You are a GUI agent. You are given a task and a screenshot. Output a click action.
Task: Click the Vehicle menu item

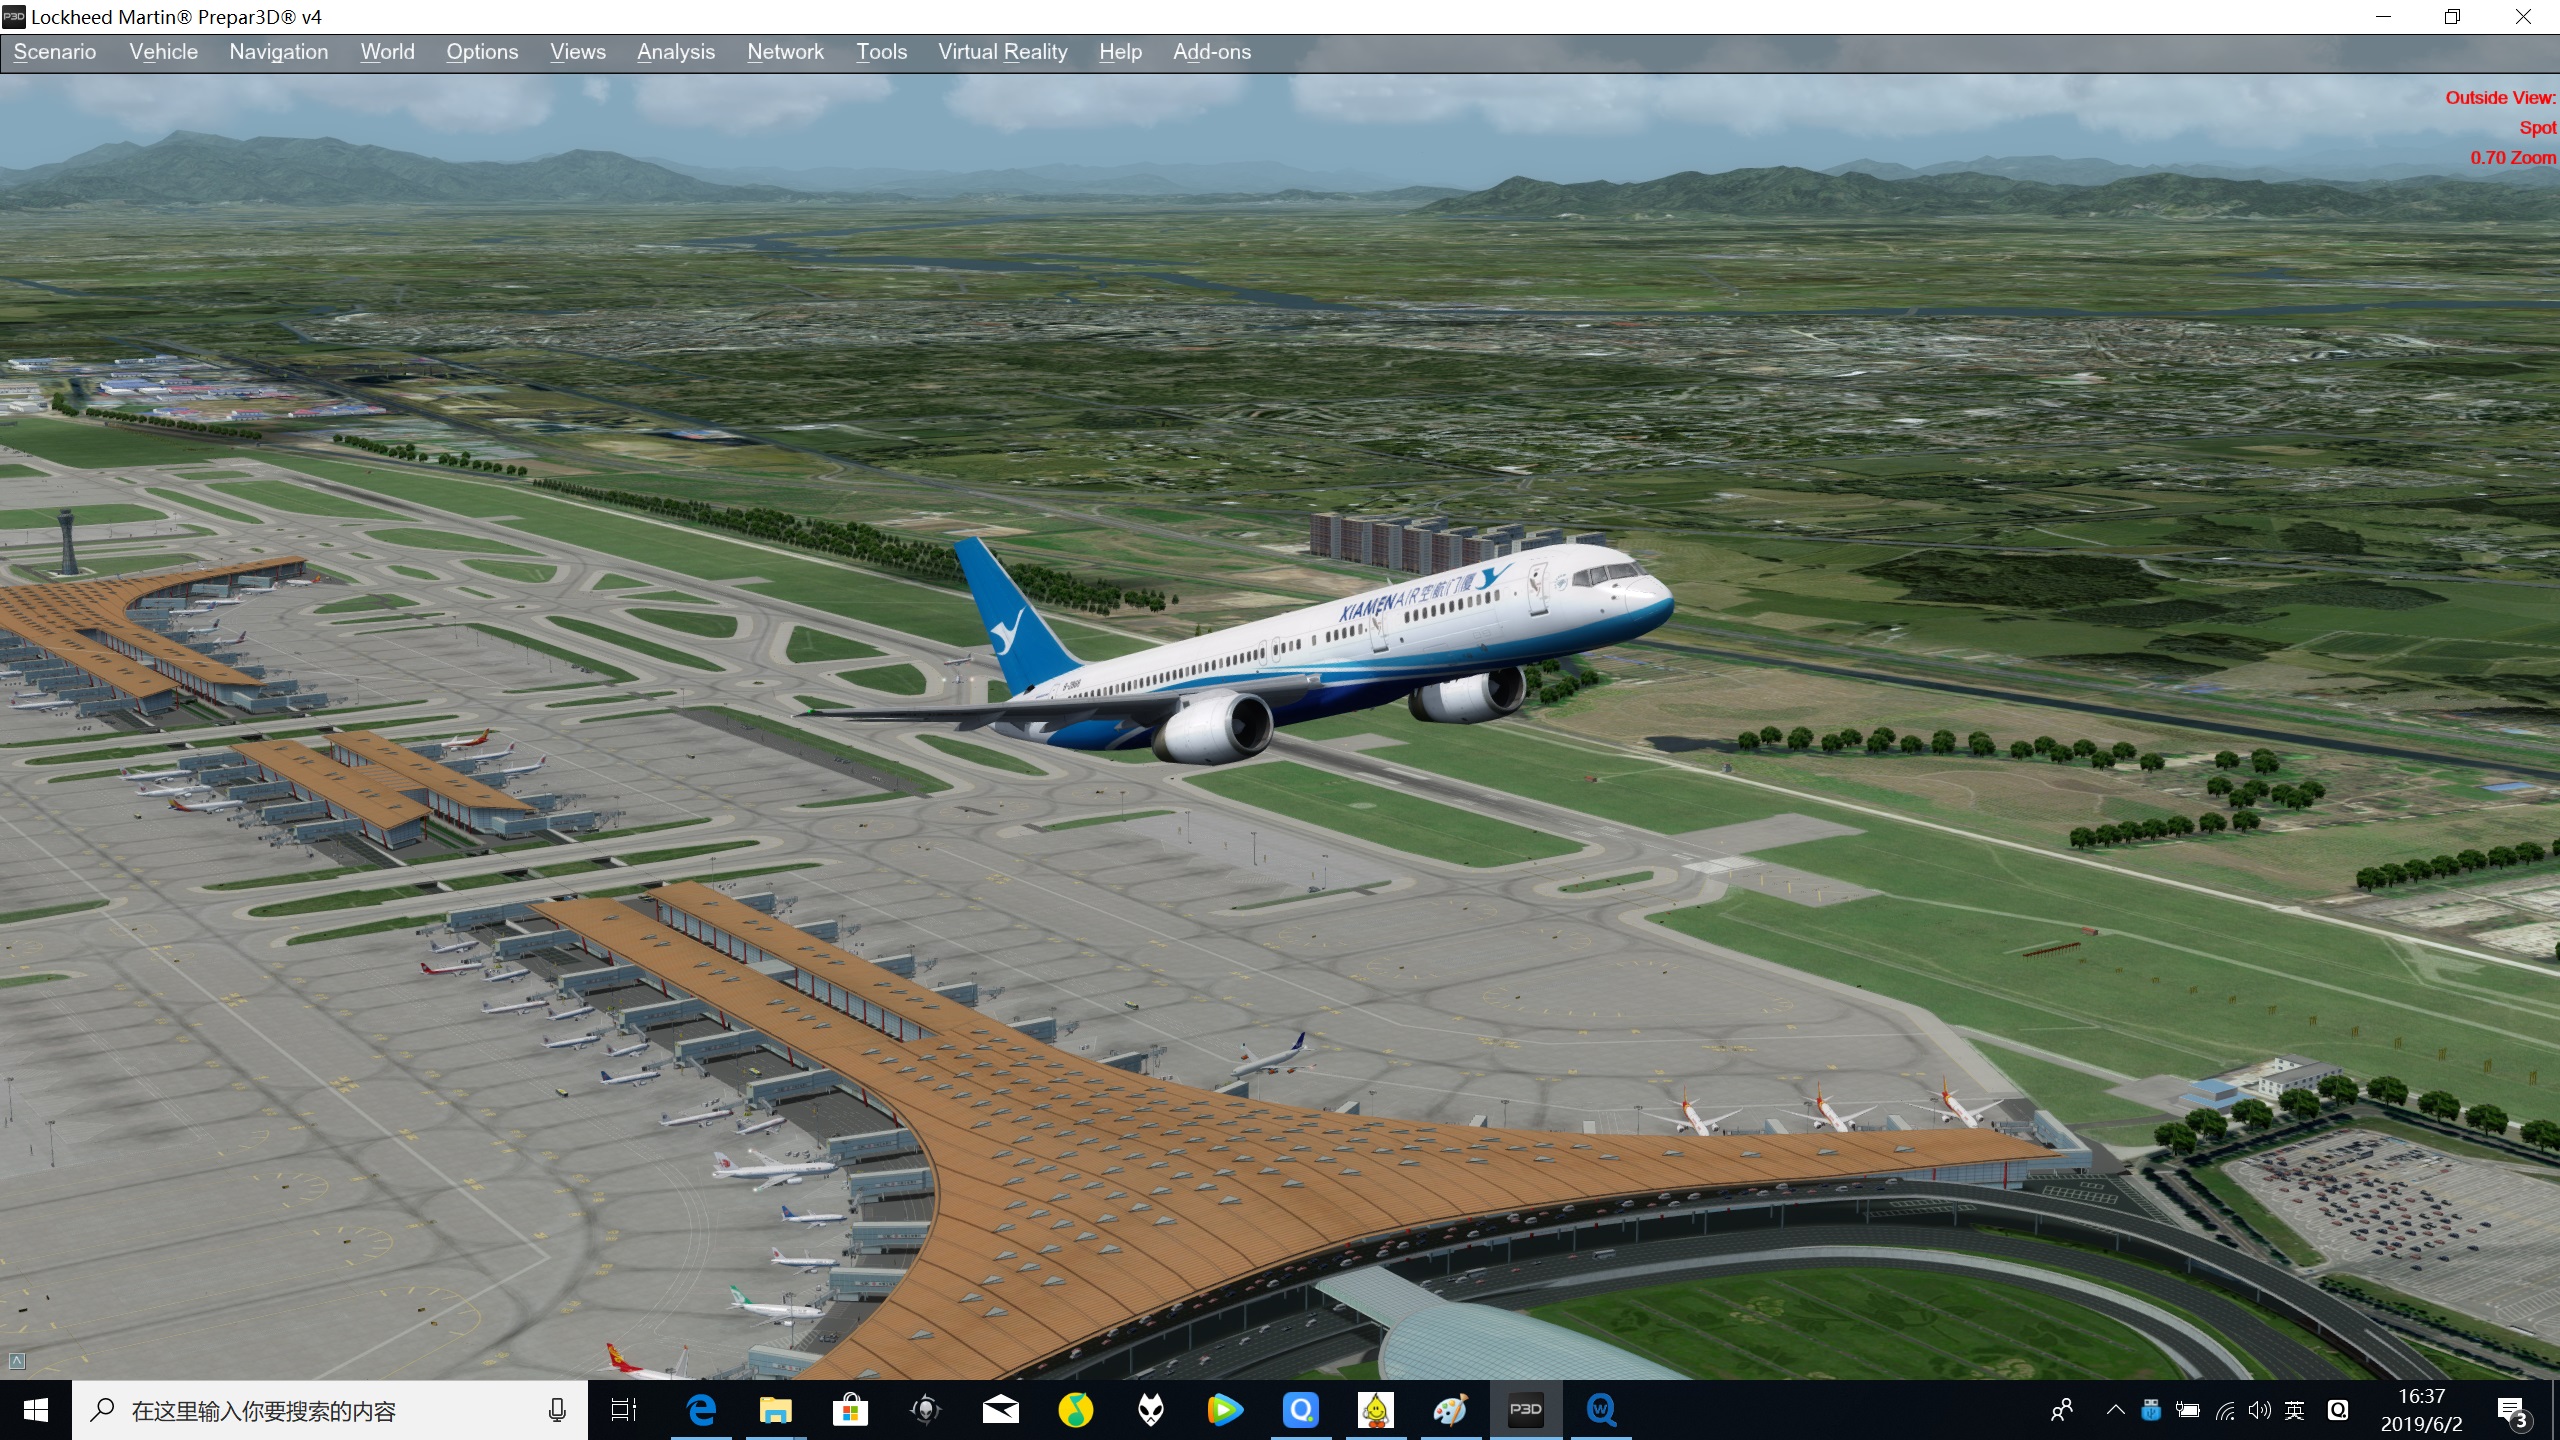(x=164, y=51)
